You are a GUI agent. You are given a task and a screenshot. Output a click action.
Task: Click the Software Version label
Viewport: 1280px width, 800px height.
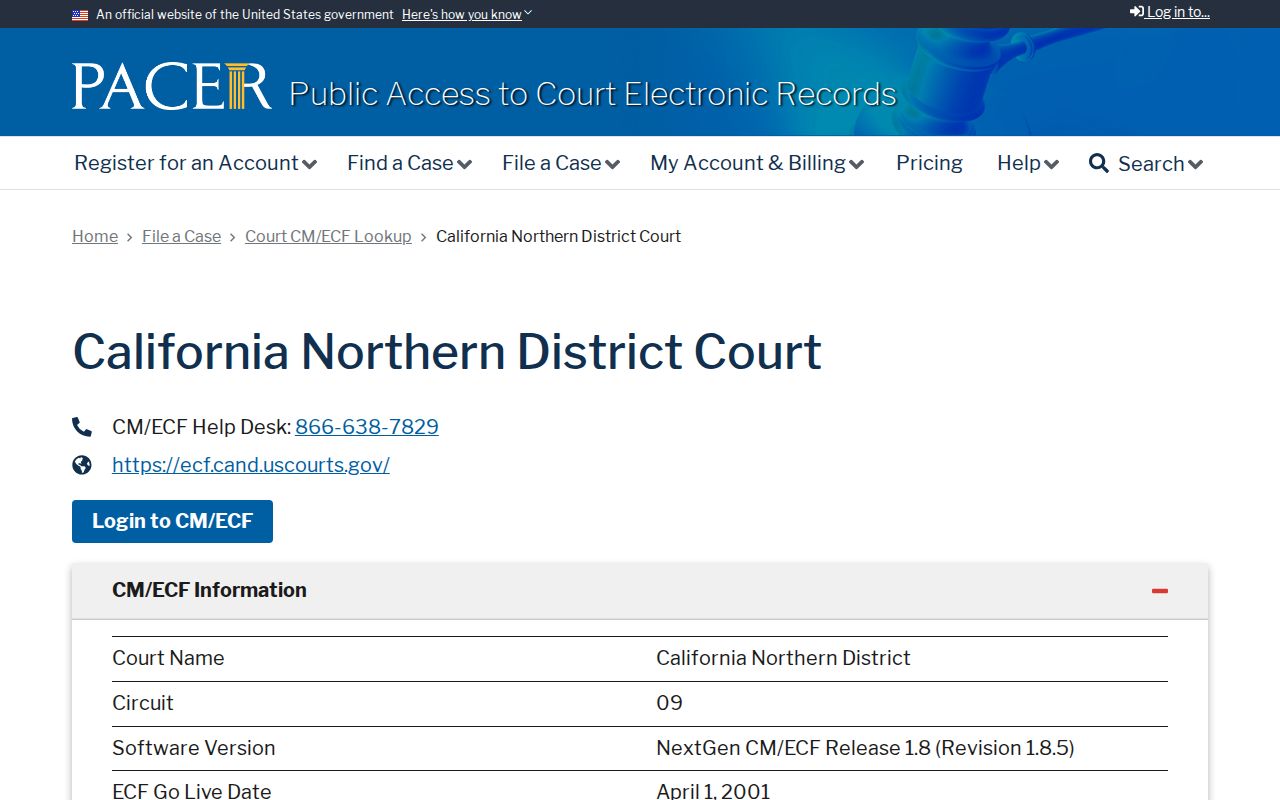(x=194, y=748)
